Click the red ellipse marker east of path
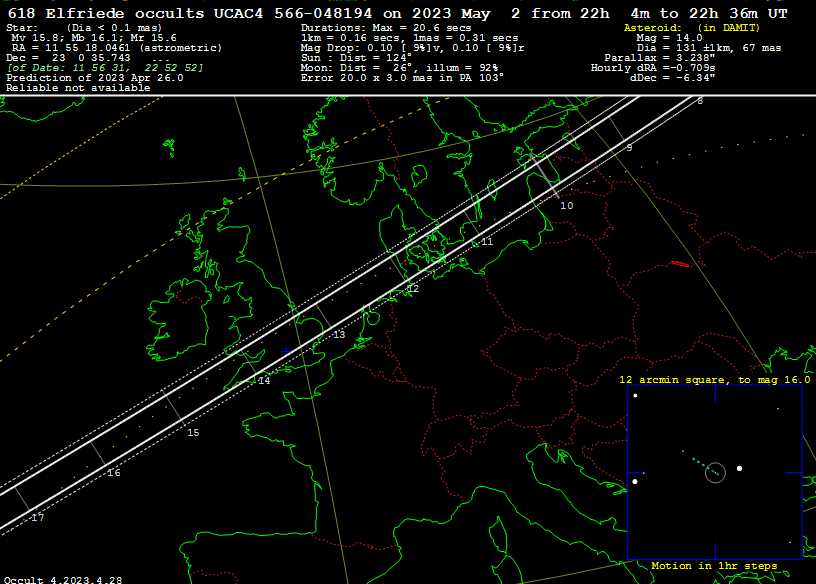Screen dimensions: 816x584 click(x=680, y=264)
